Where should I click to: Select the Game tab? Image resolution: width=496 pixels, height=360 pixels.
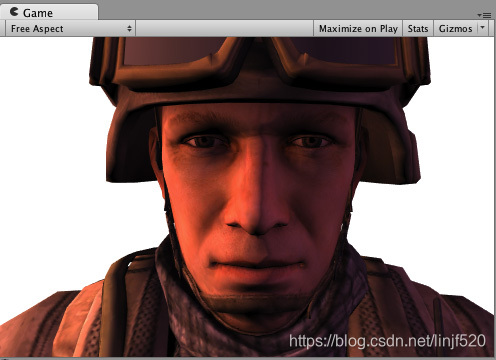point(49,13)
